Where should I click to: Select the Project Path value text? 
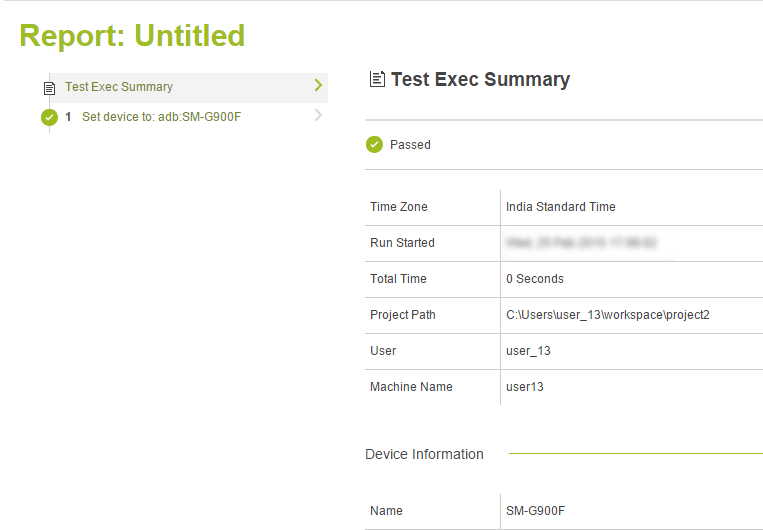tap(607, 315)
